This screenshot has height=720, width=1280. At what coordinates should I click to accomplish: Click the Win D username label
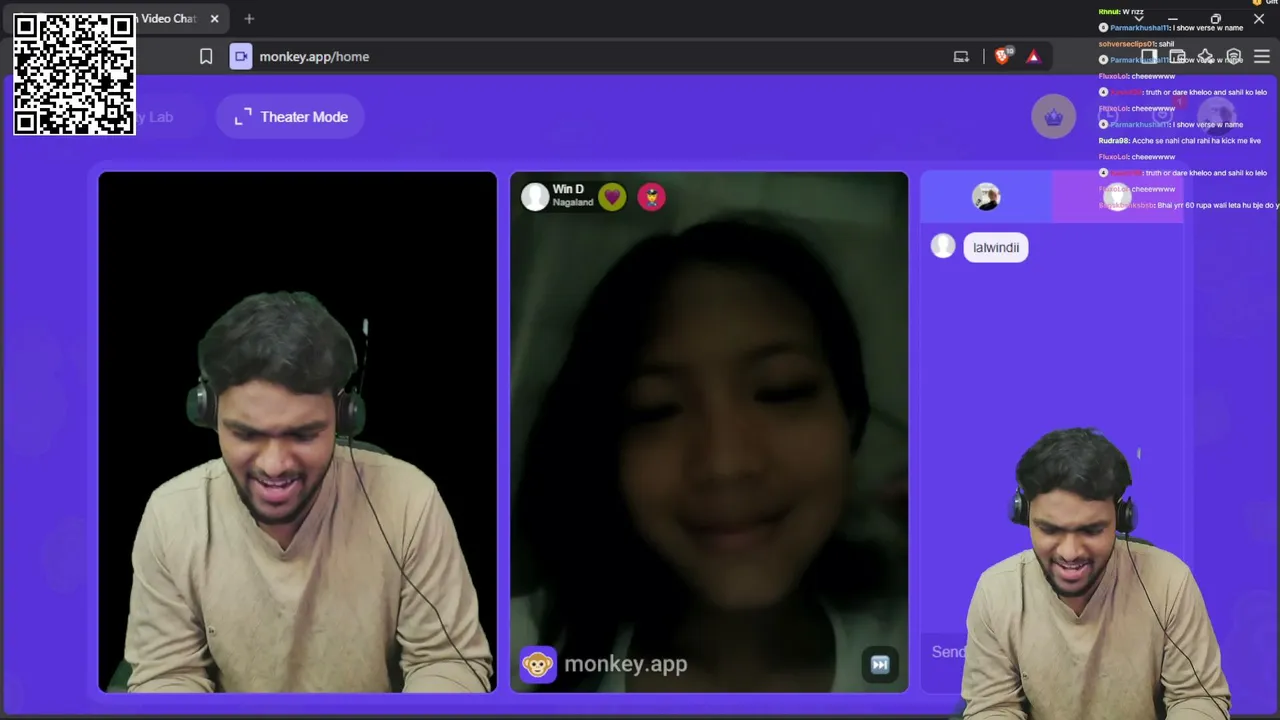[568, 189]
